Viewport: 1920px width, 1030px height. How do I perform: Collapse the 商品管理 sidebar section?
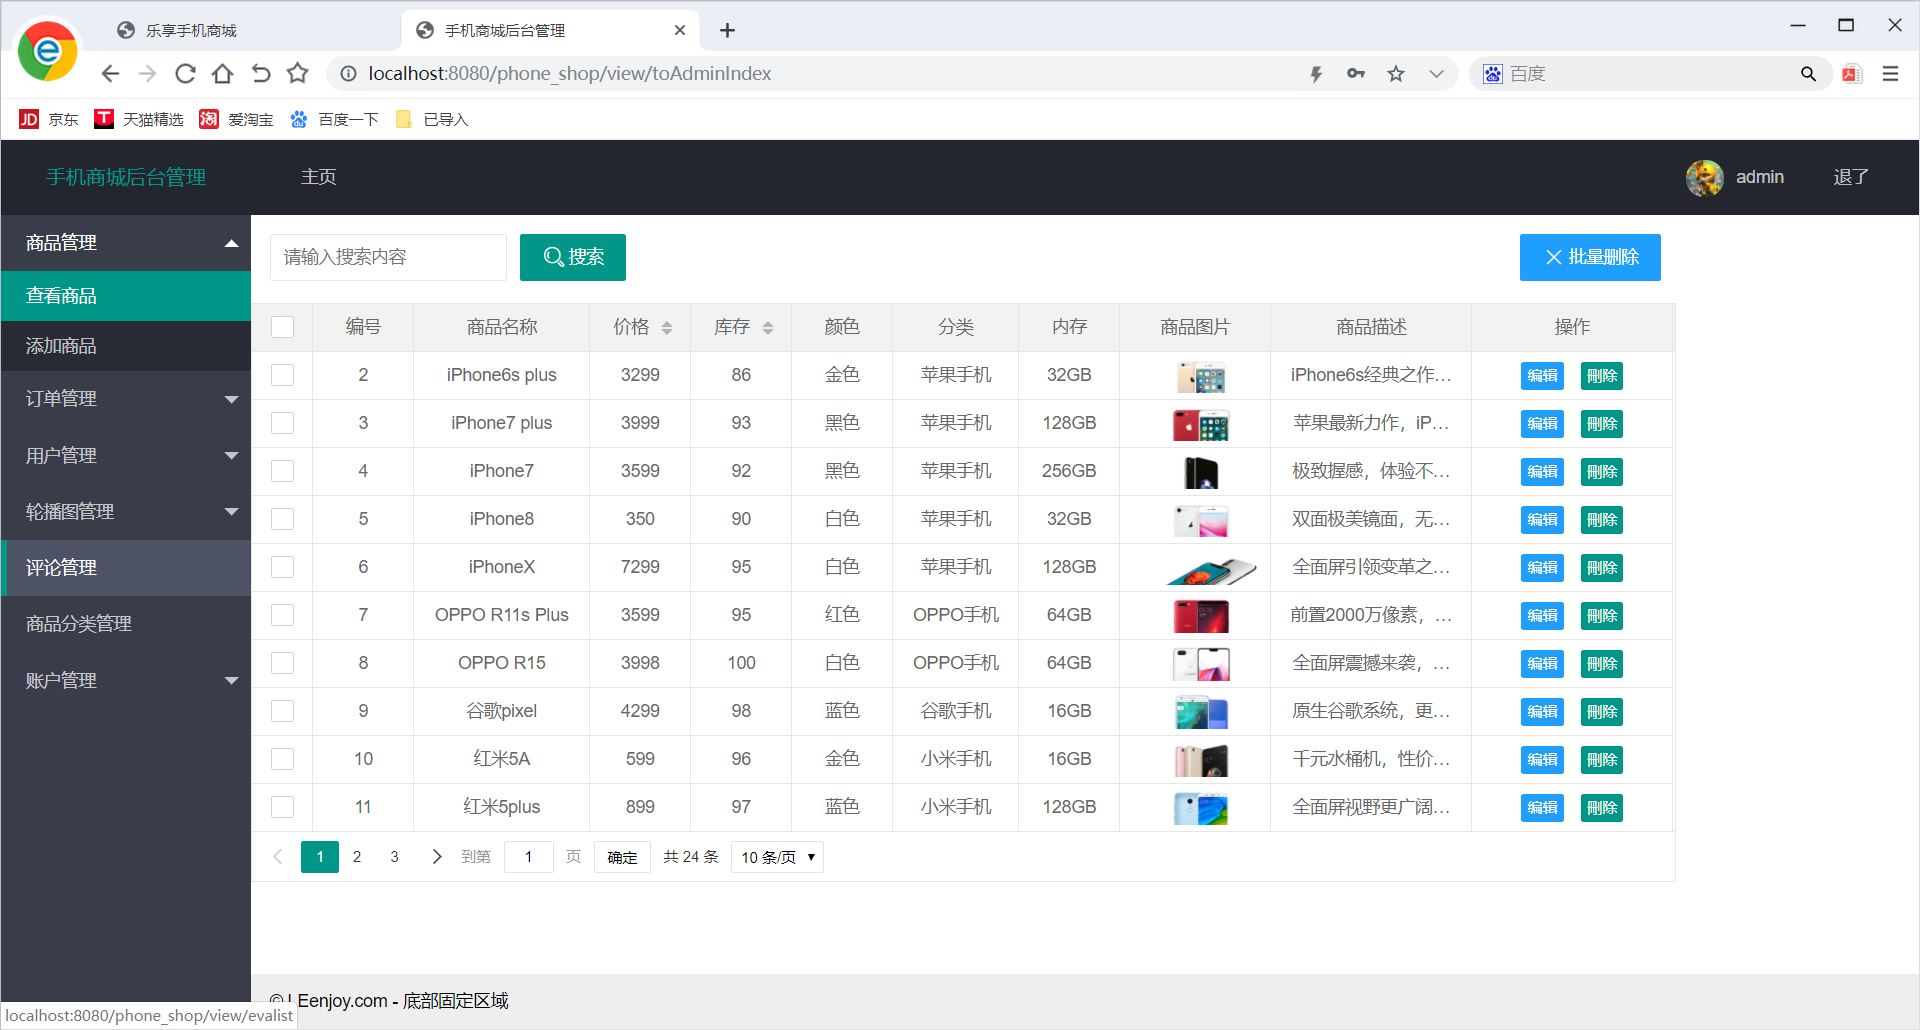pyautogui.click(x=125, y=242)
